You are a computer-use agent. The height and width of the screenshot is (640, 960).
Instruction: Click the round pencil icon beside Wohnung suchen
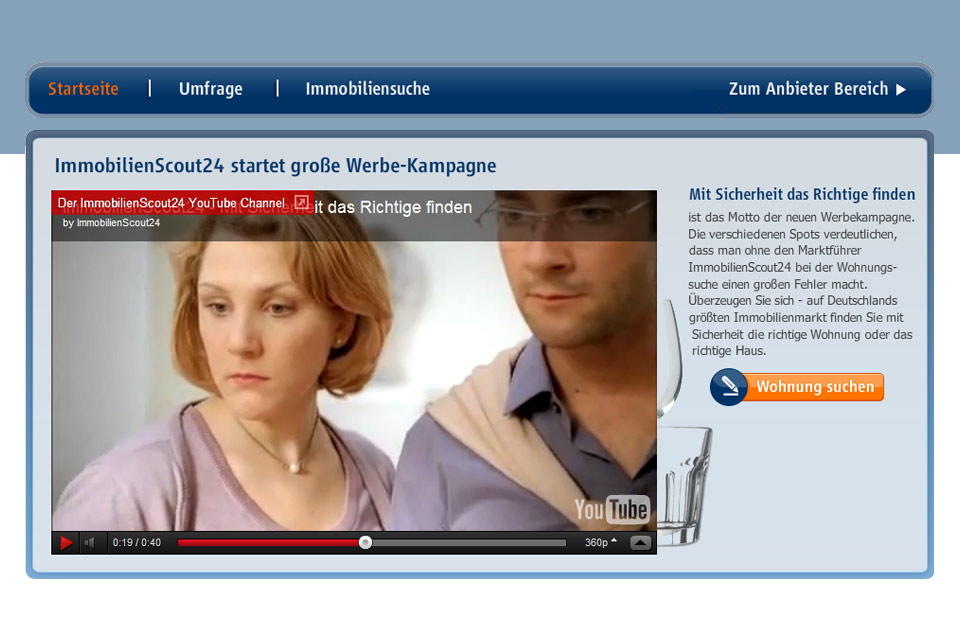(x=729, y=386)
